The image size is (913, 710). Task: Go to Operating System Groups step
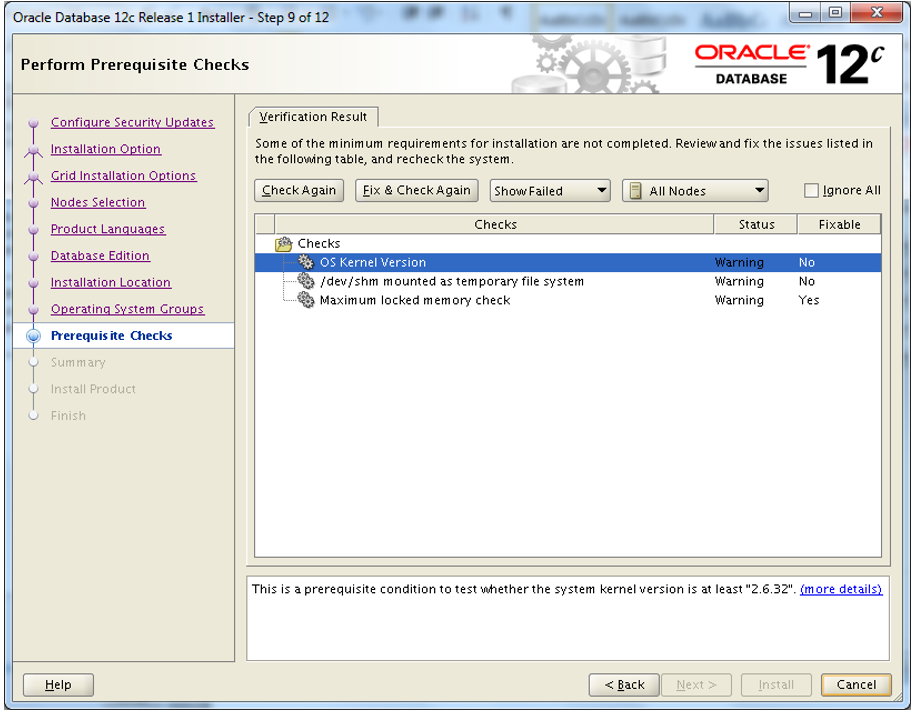[x=127, y=309]
